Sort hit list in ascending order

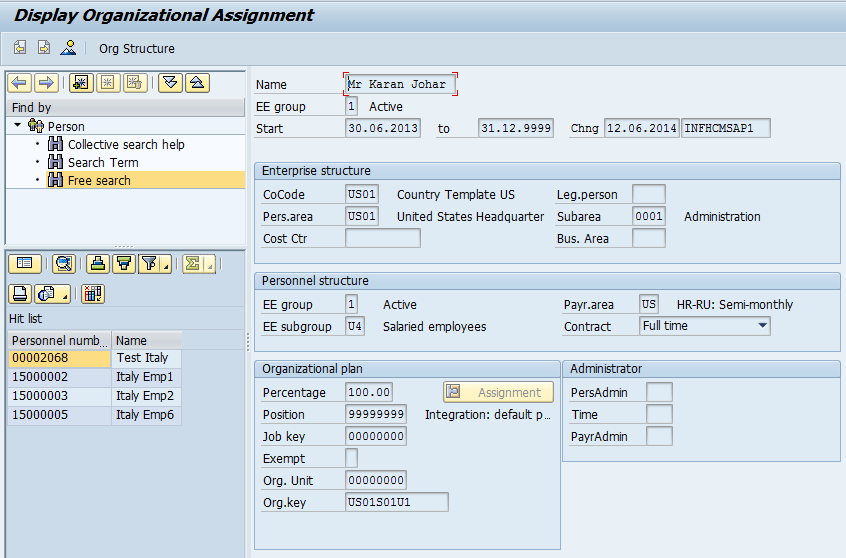coord(97,264)
